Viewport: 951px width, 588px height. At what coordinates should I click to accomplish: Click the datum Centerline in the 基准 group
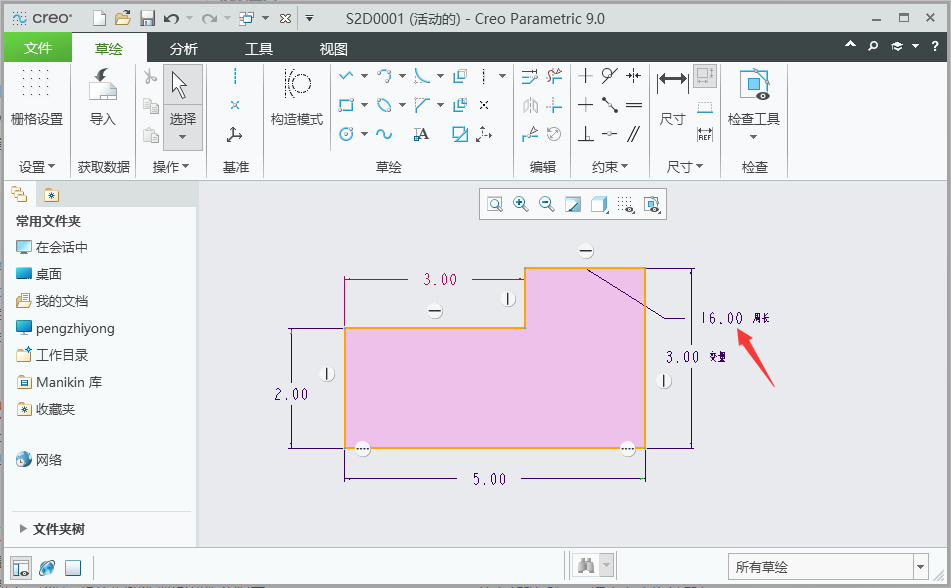235,76
